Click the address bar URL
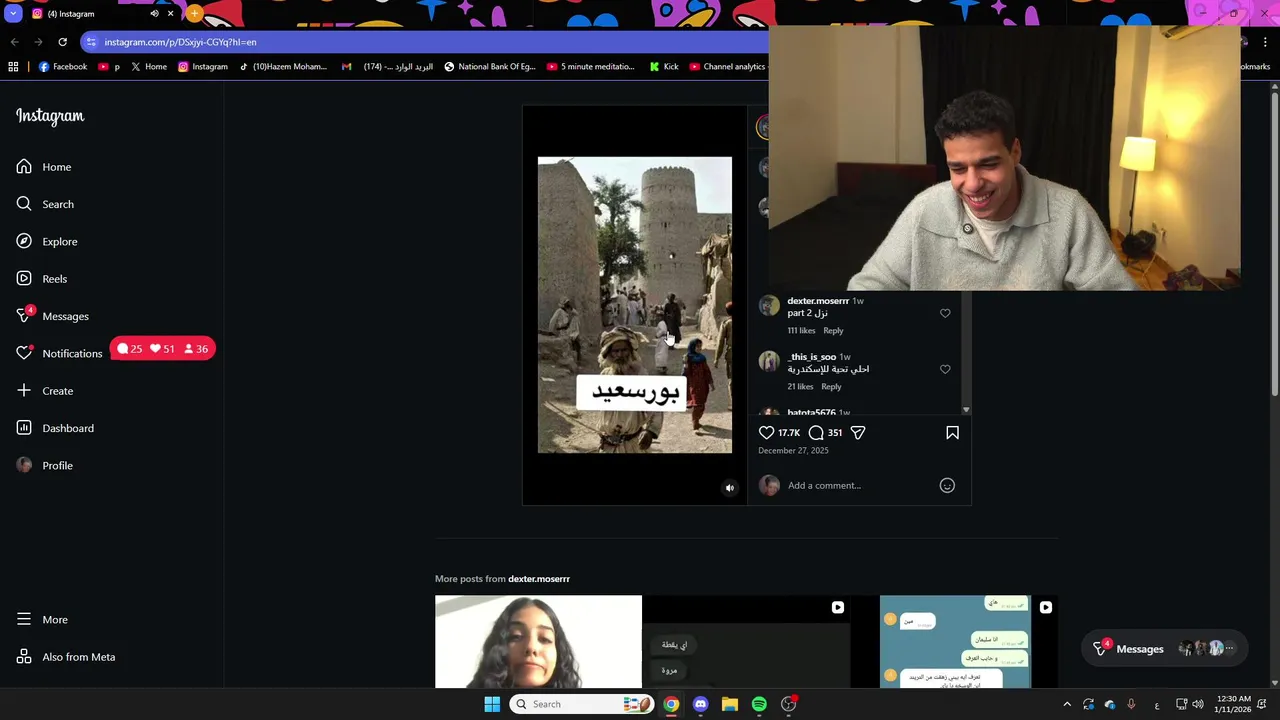 [180, 42]
